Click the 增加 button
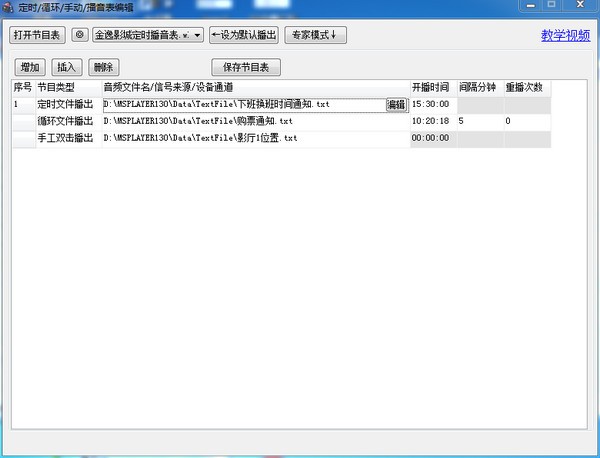Screen dimensions: 600x458 pos(30,67)
